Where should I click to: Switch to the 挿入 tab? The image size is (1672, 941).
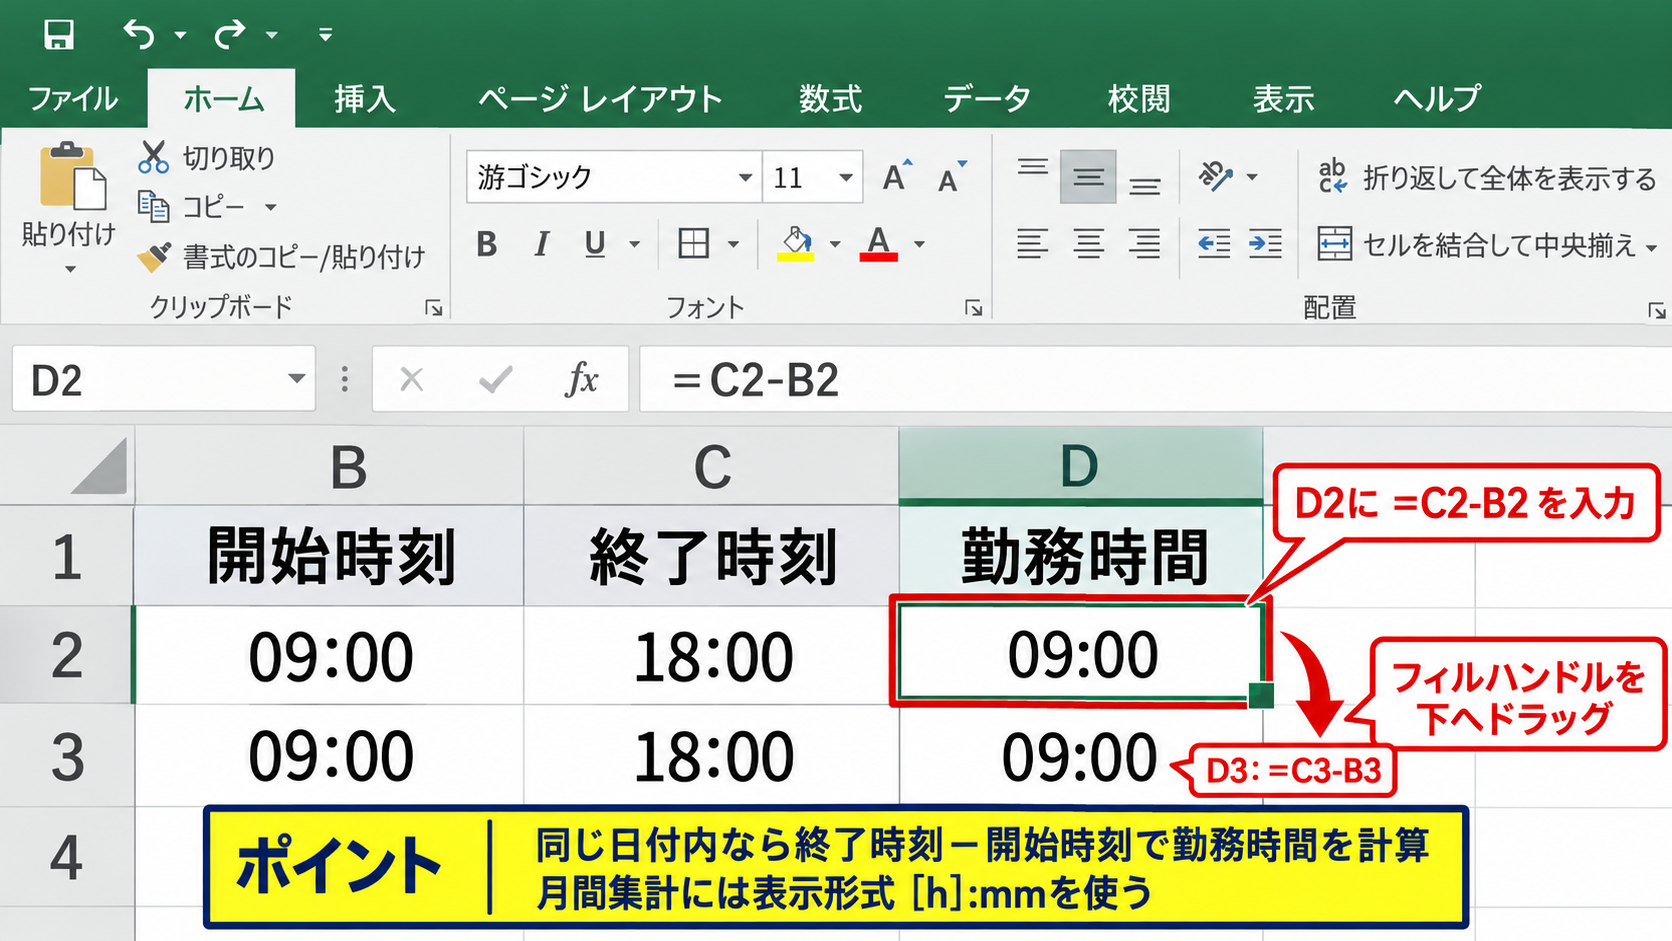click(365, 99)
